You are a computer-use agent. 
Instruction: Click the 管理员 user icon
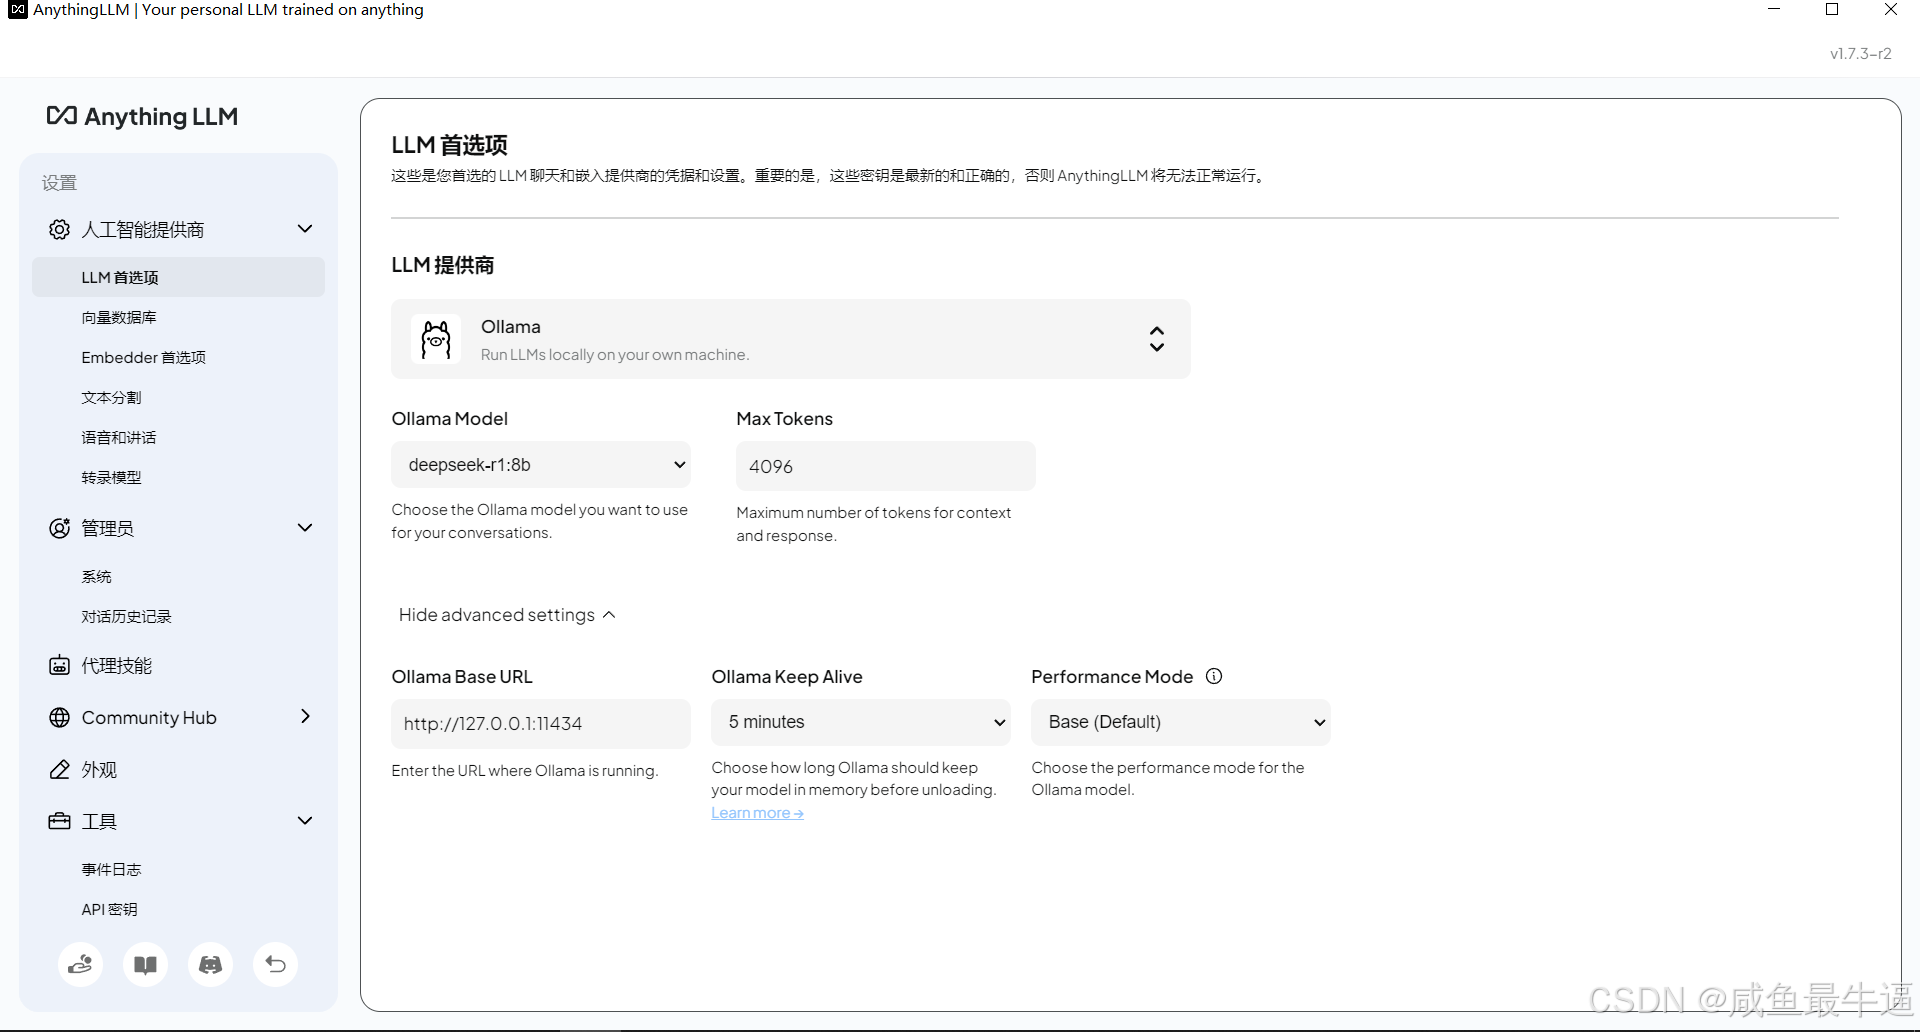[x=59, y=528]
